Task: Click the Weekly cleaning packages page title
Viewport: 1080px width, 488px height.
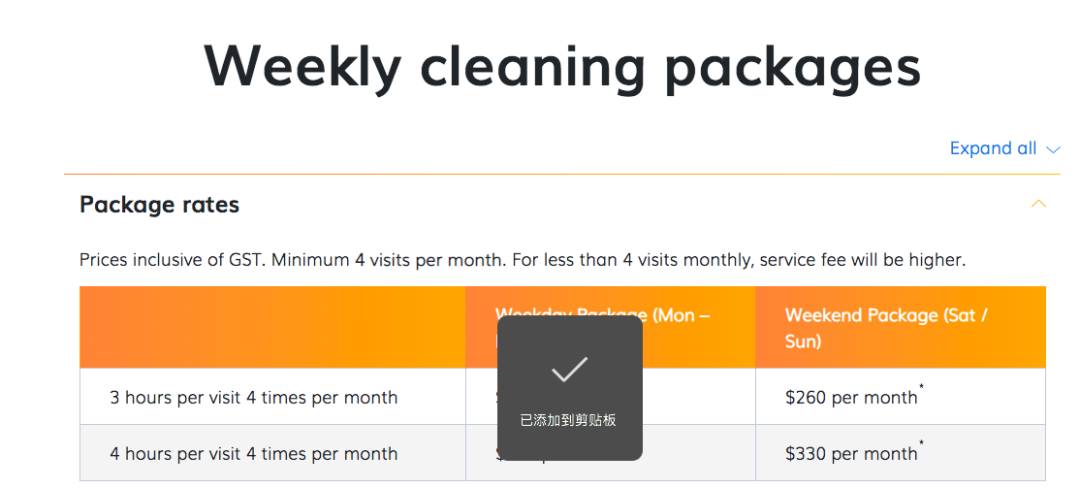Action: (x=562, y=66)
